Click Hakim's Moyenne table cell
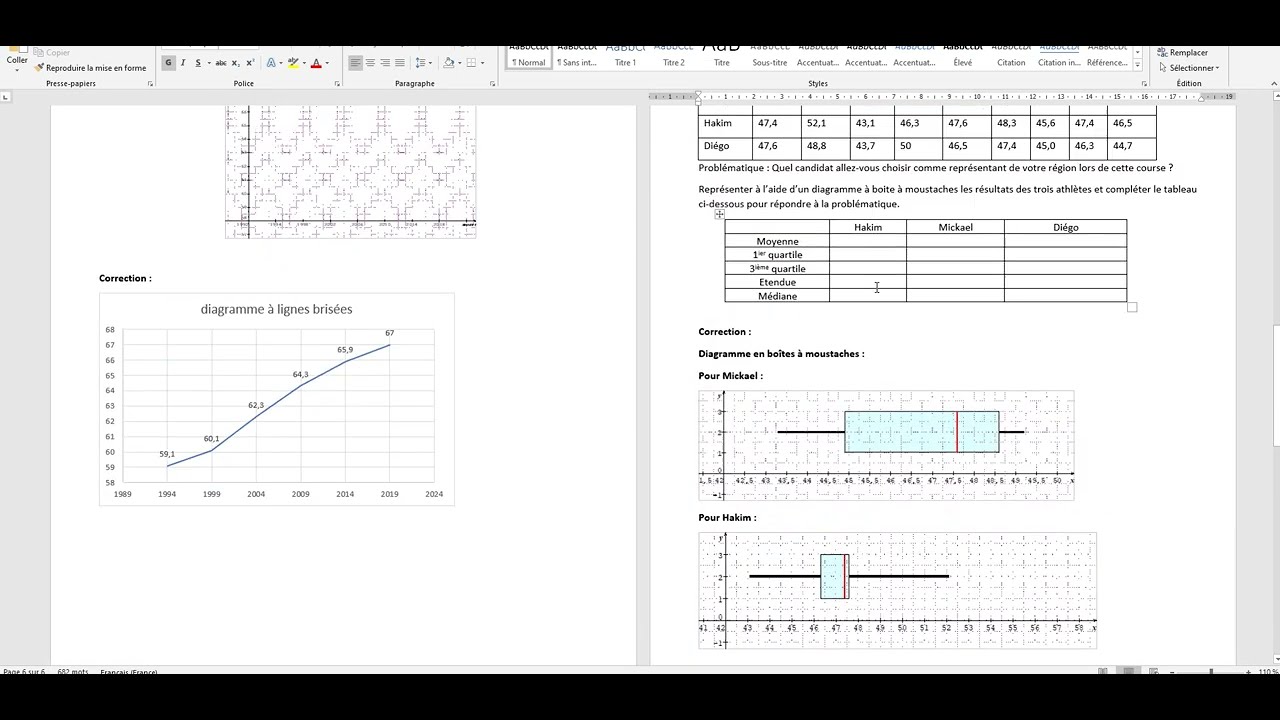This screenshot has height=720, width=1280. point(868,241)
